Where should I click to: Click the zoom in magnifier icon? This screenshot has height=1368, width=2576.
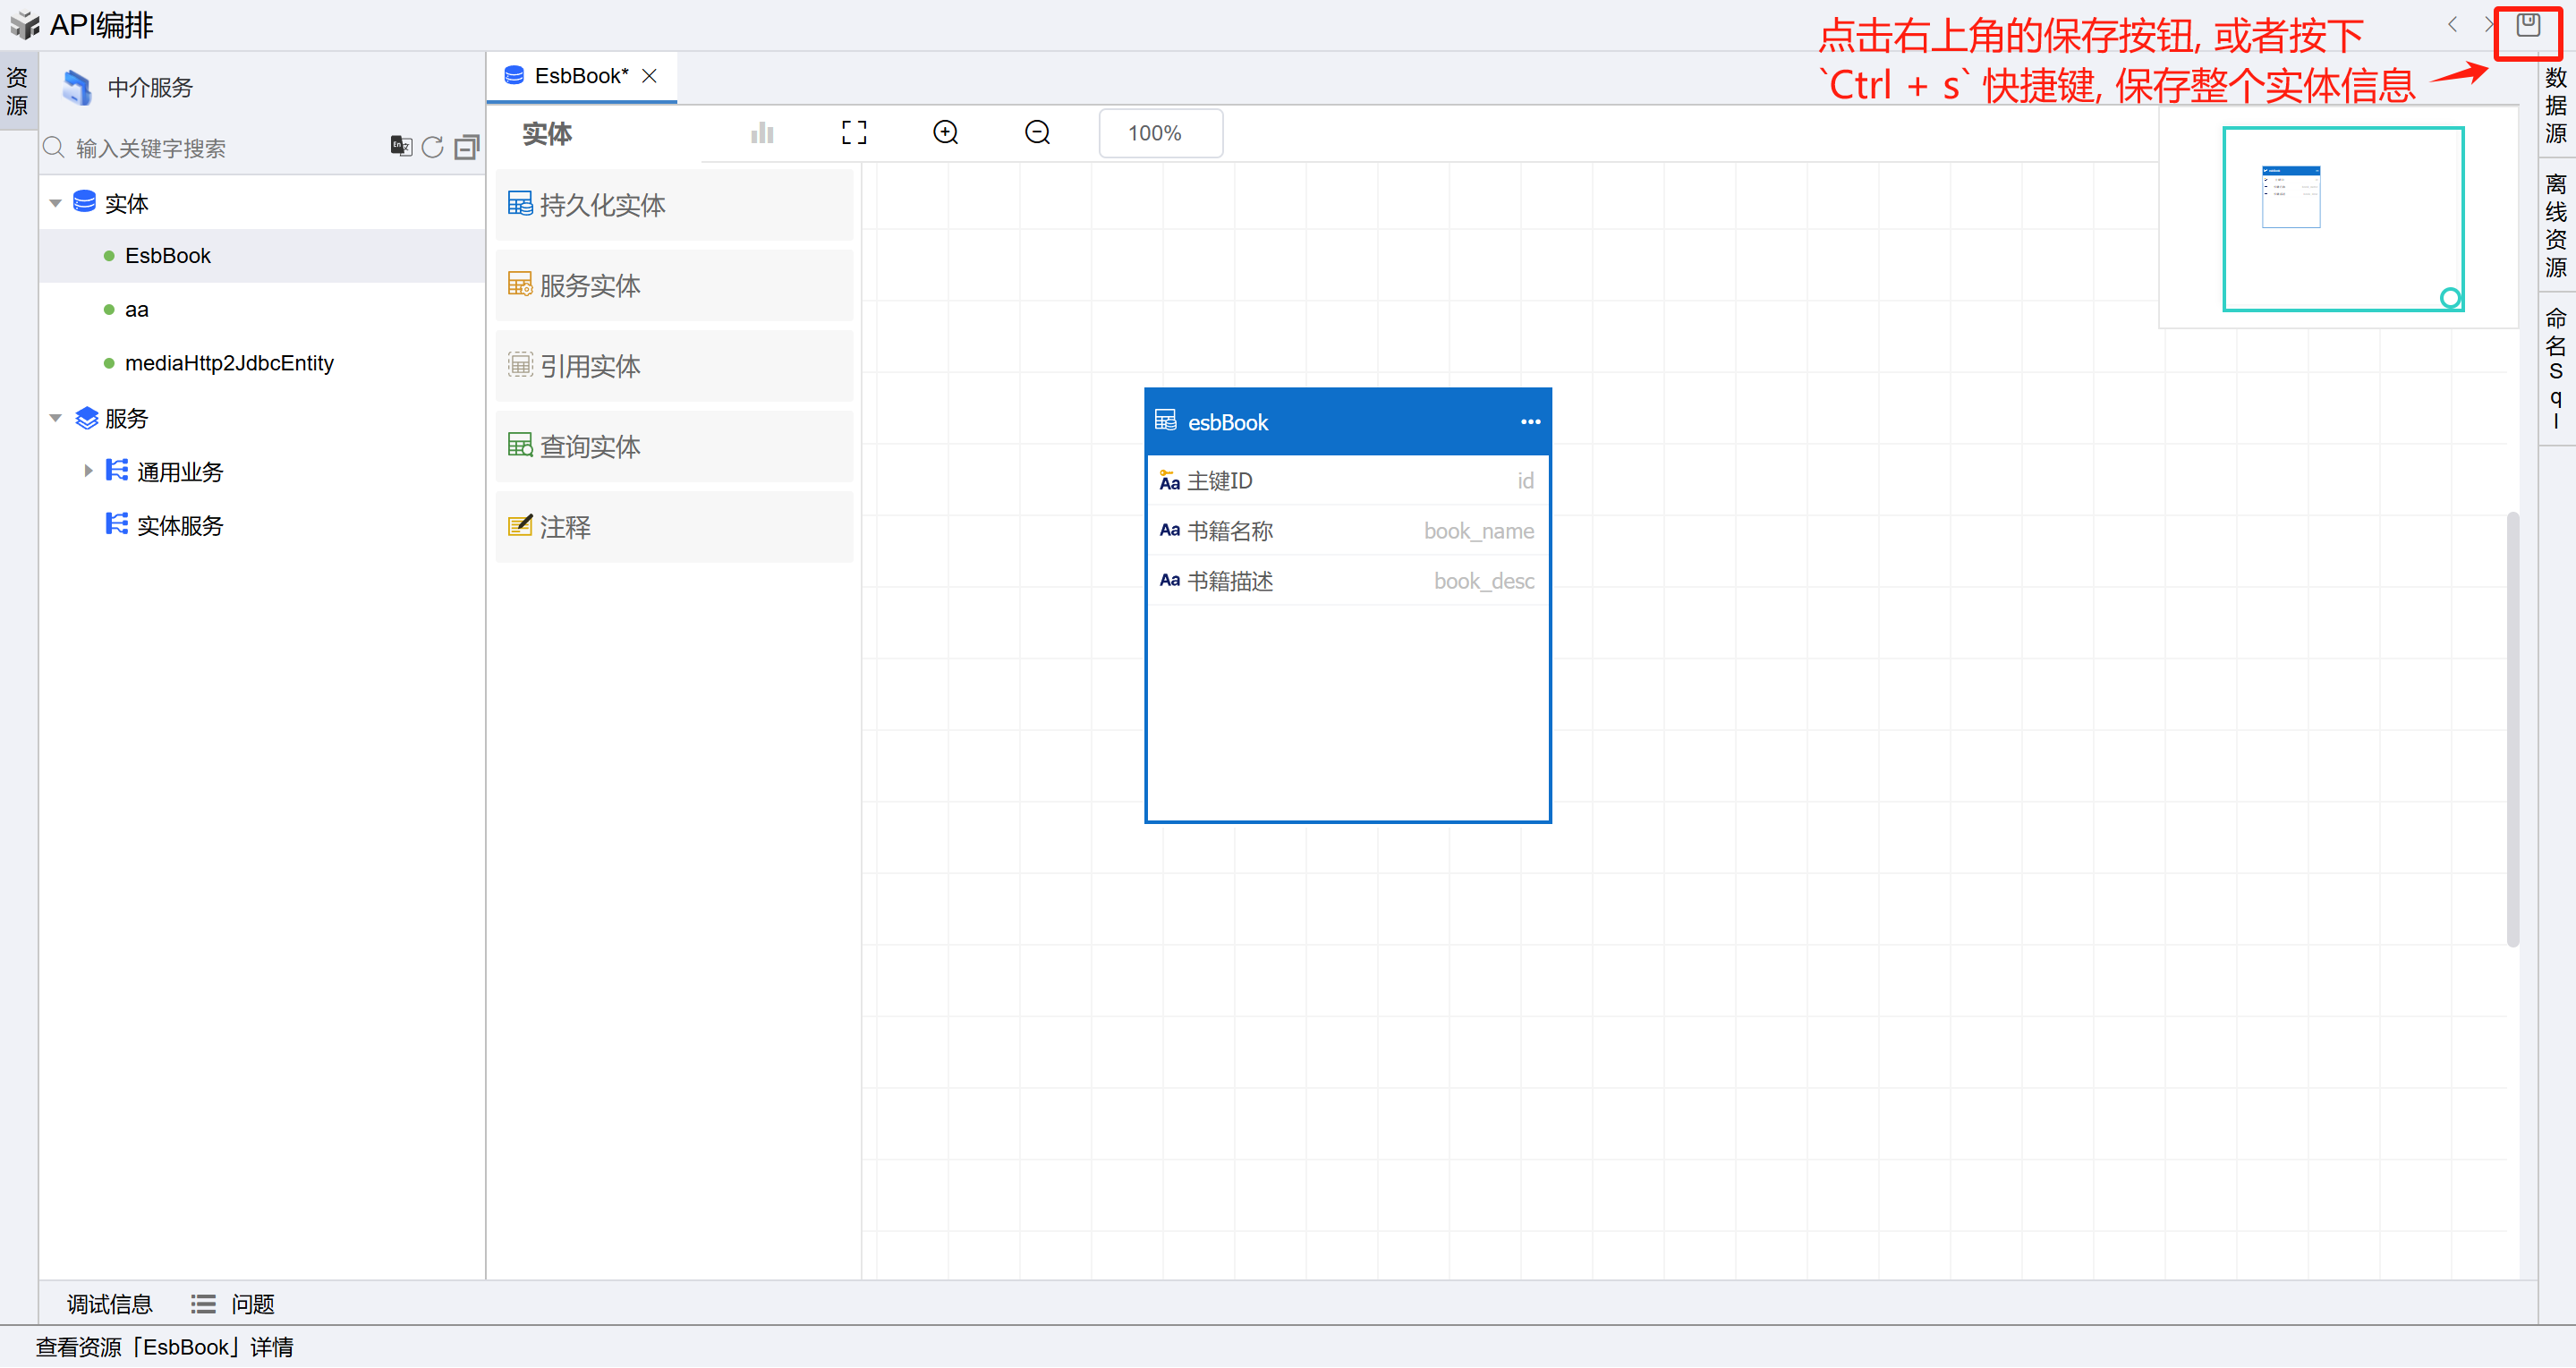(x=945, y=133)
